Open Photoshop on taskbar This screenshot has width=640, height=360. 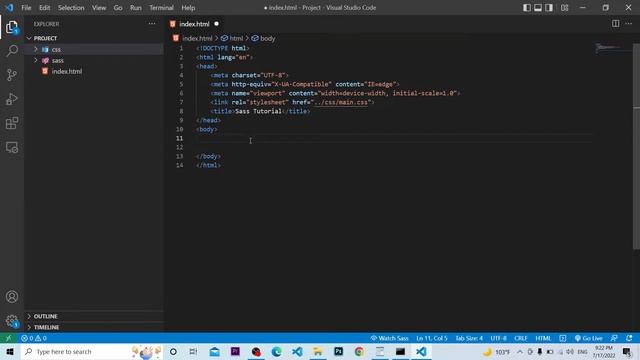[x=338, y=351]
